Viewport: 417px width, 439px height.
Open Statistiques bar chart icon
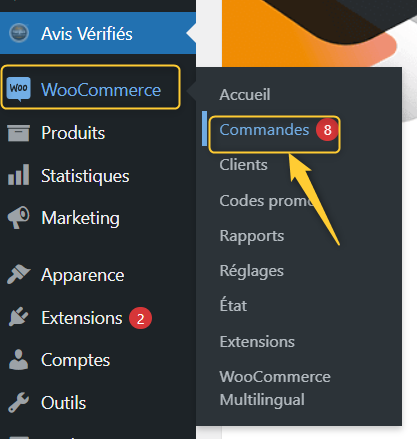click(x=19, y=175)
